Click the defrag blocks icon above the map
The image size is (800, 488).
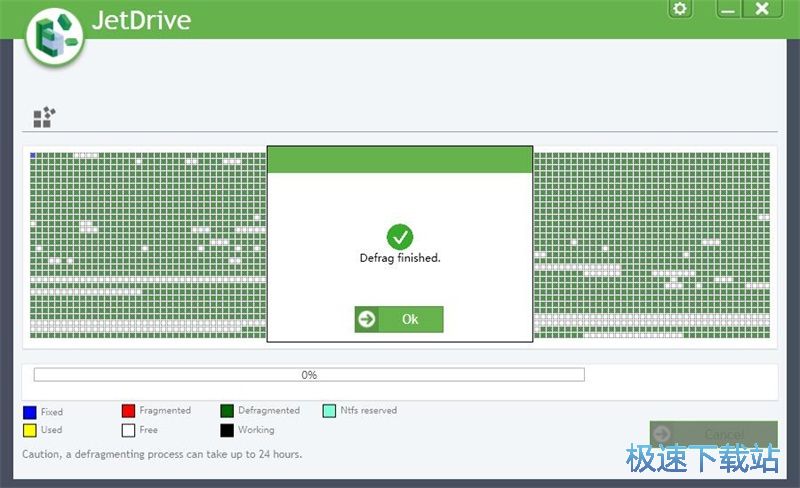[x=44, y=117]
